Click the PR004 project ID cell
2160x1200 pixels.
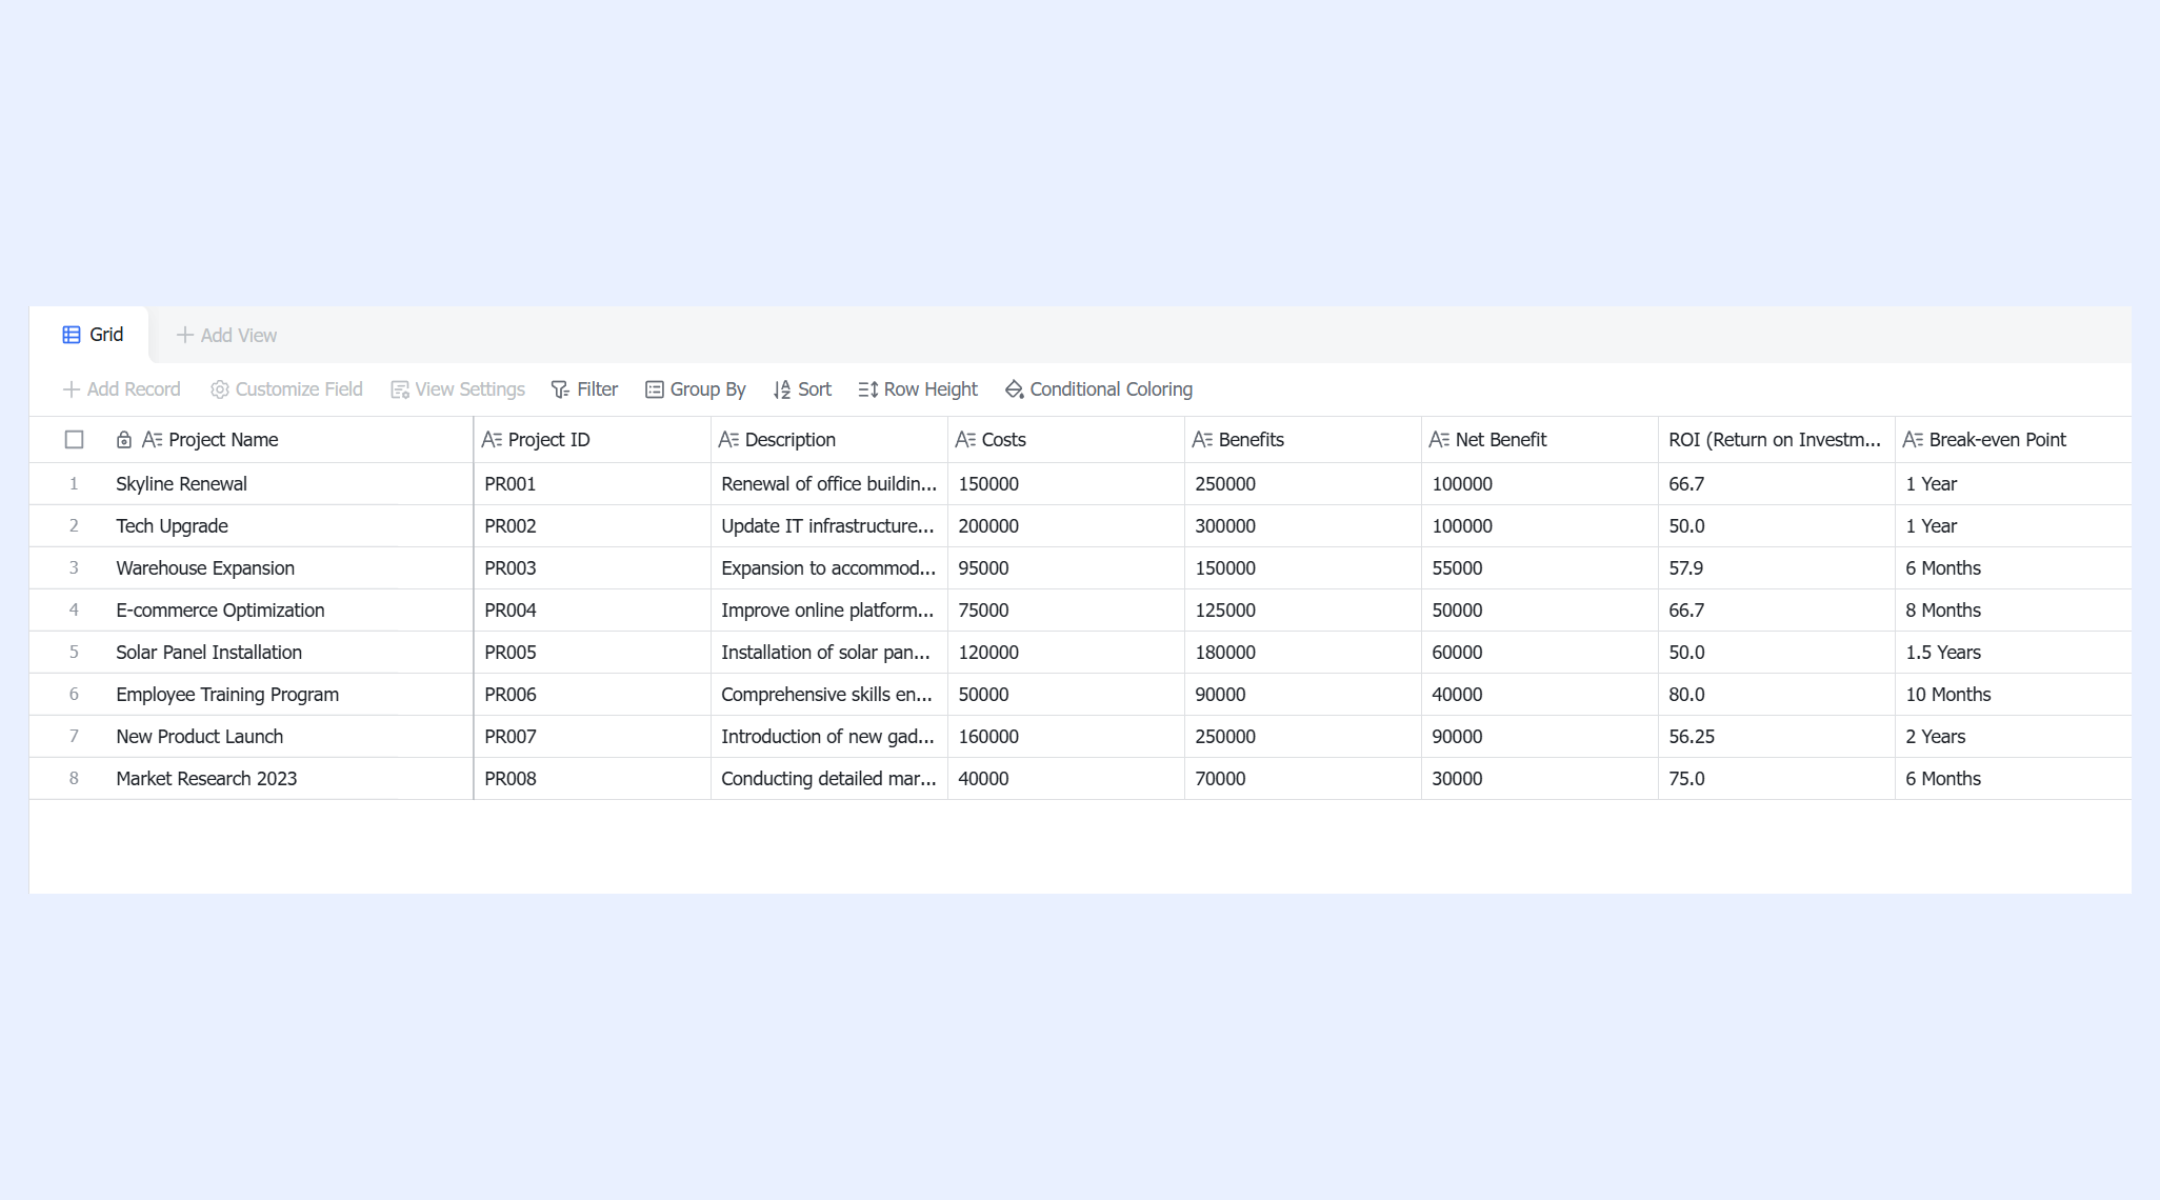click(592, 610)
